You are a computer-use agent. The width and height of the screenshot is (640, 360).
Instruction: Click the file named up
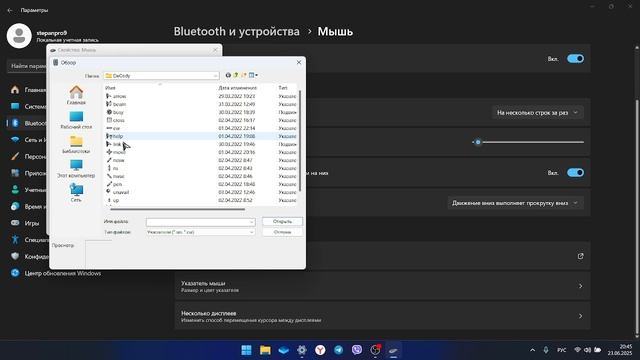point(116,200)
